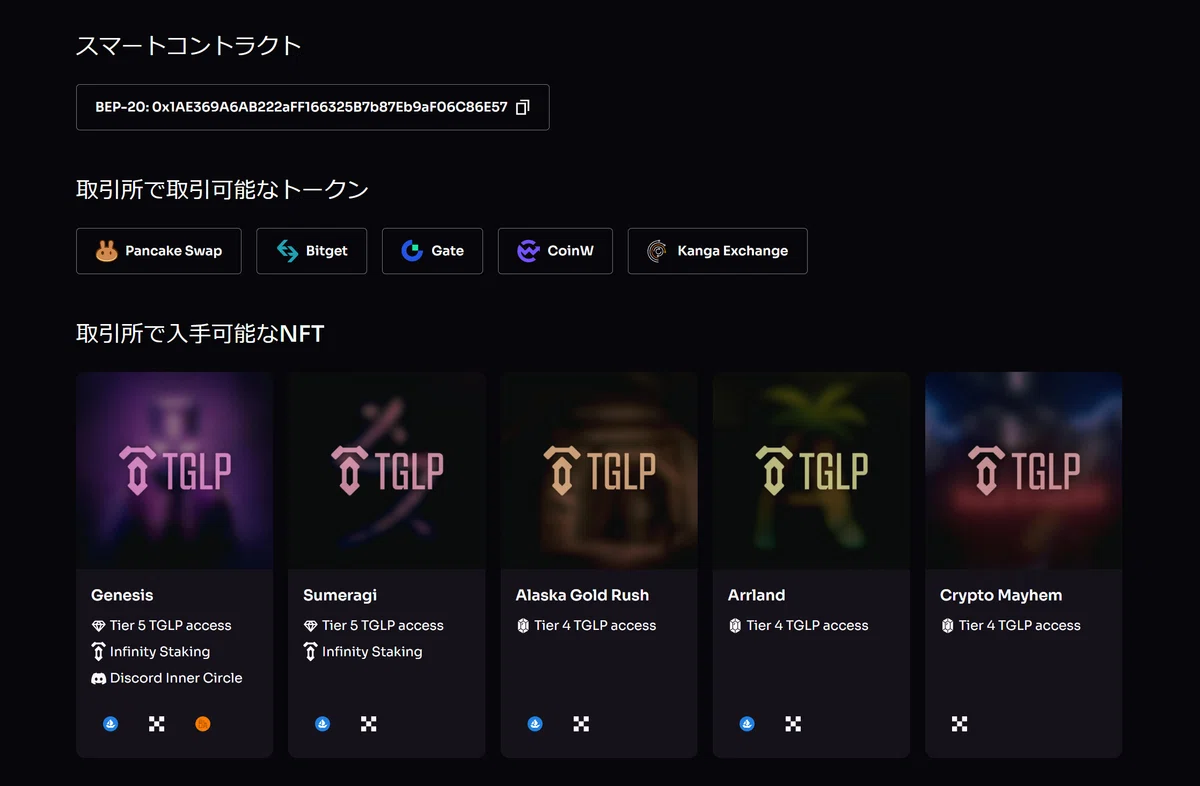The width and height of the screenshot is (1200, 786).
Task: Click the "スマートコントラクト" heading
Action: click(x=189, y=45)
